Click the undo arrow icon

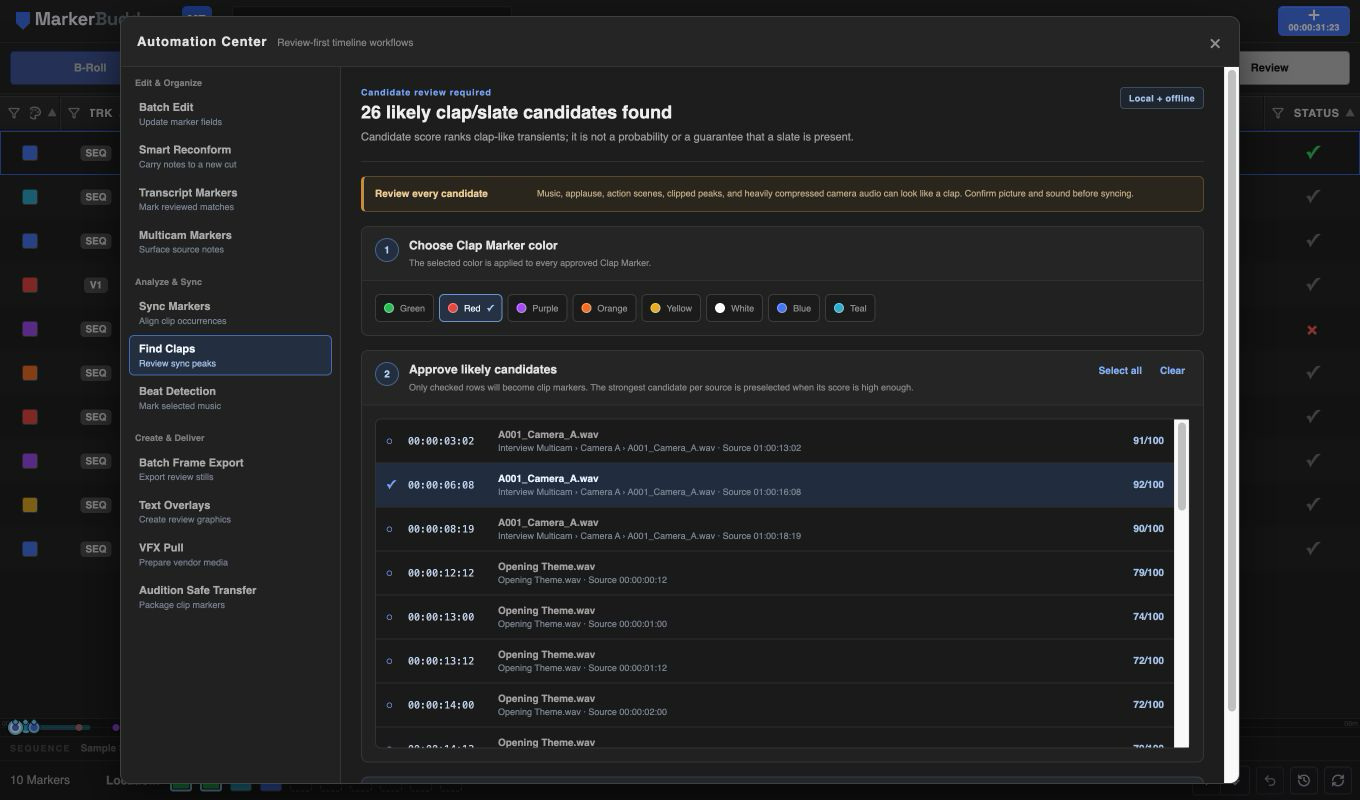click(1270, 780)
